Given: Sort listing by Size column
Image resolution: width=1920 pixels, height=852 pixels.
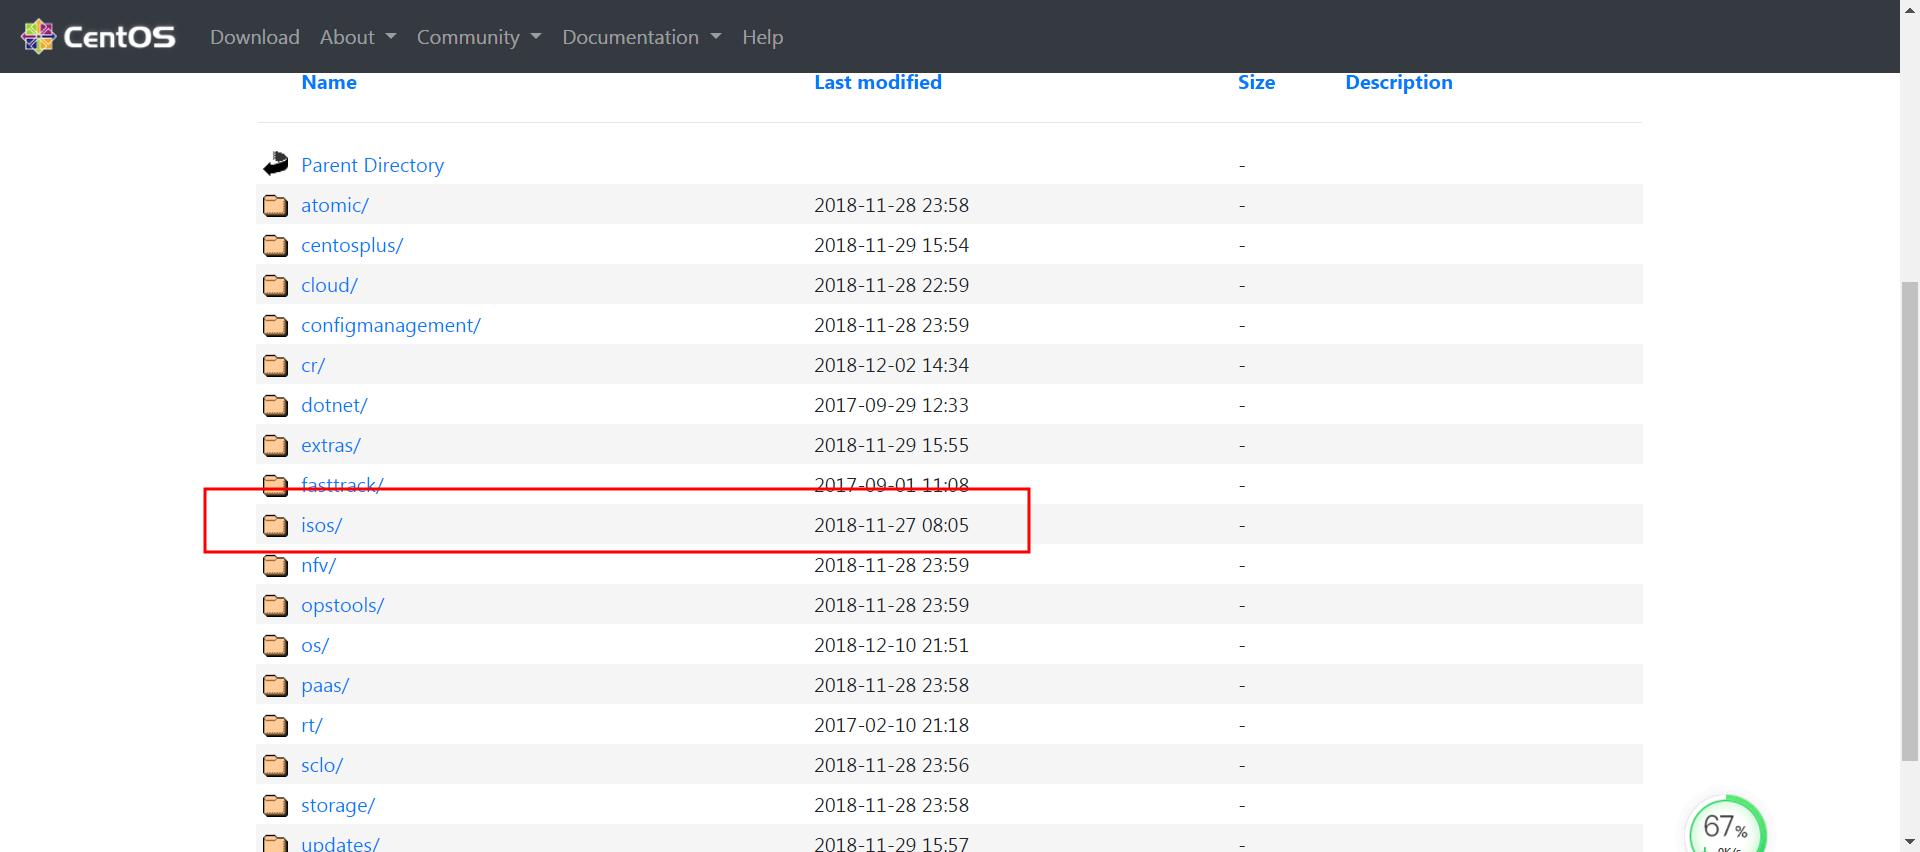Looking at the screenshot, I should click(1255, 82).
